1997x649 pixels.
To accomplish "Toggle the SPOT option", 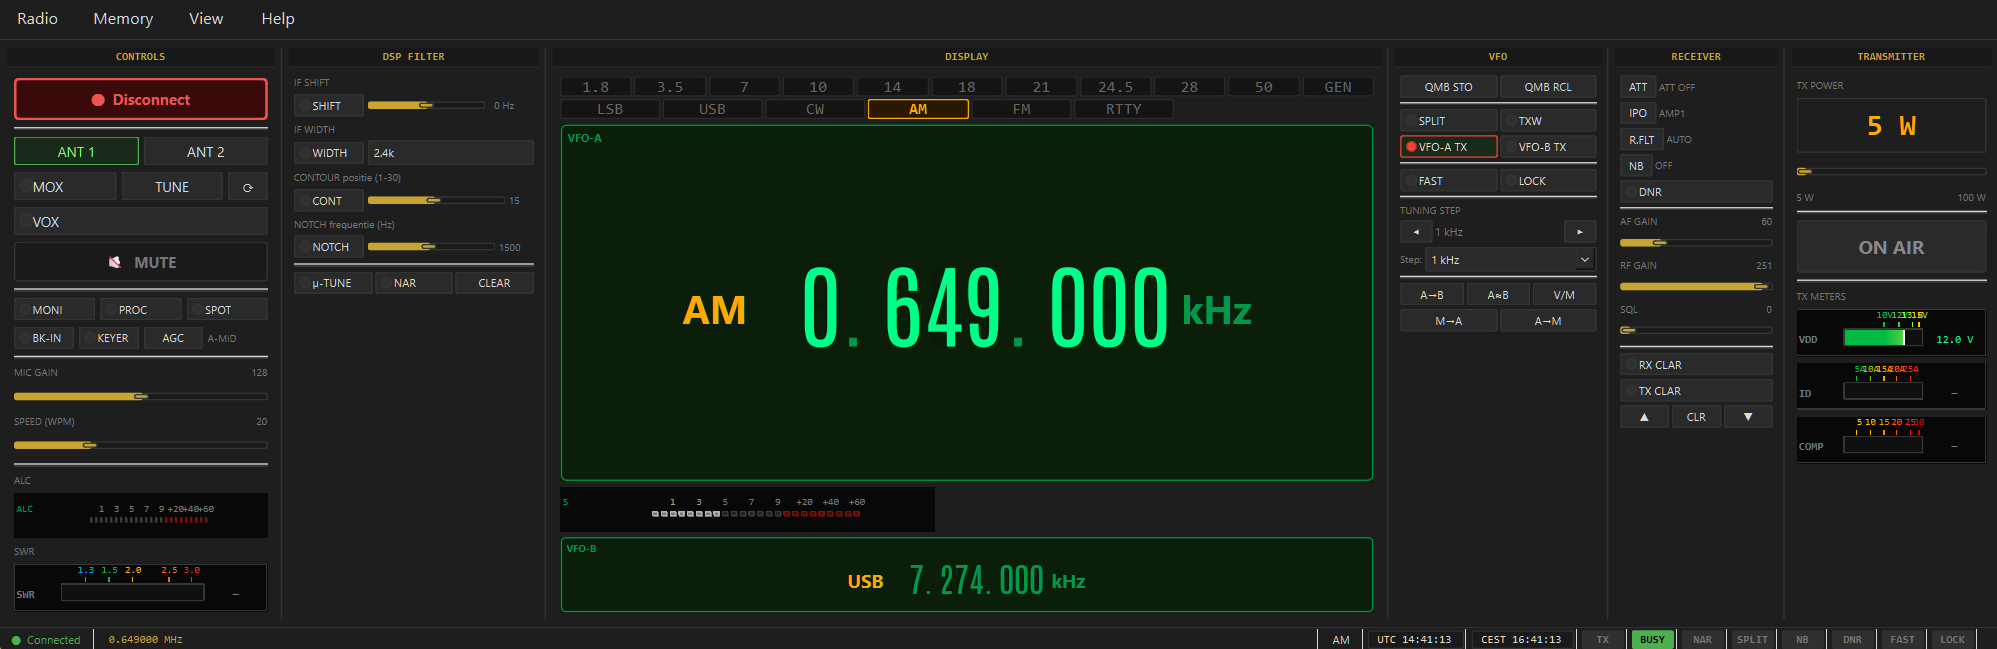I will (x=227, y=310).
